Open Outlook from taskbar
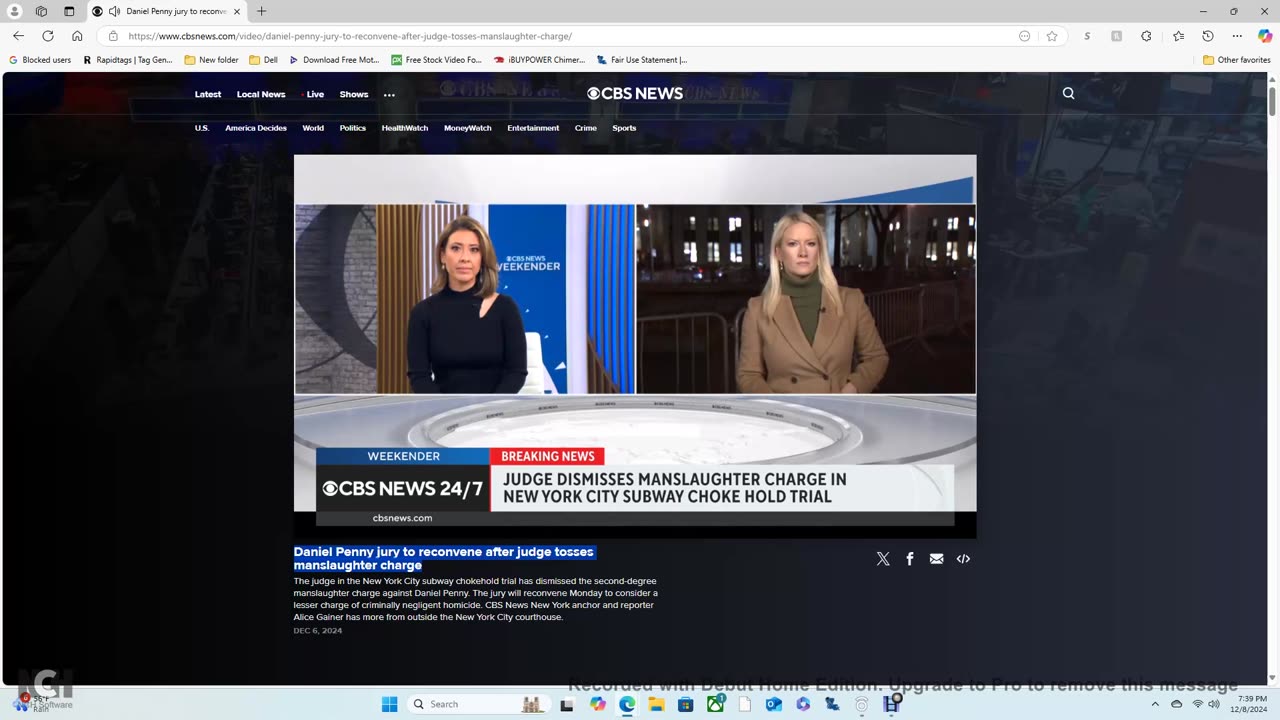The image size is (1280, 720). click(x=773, y=704)
